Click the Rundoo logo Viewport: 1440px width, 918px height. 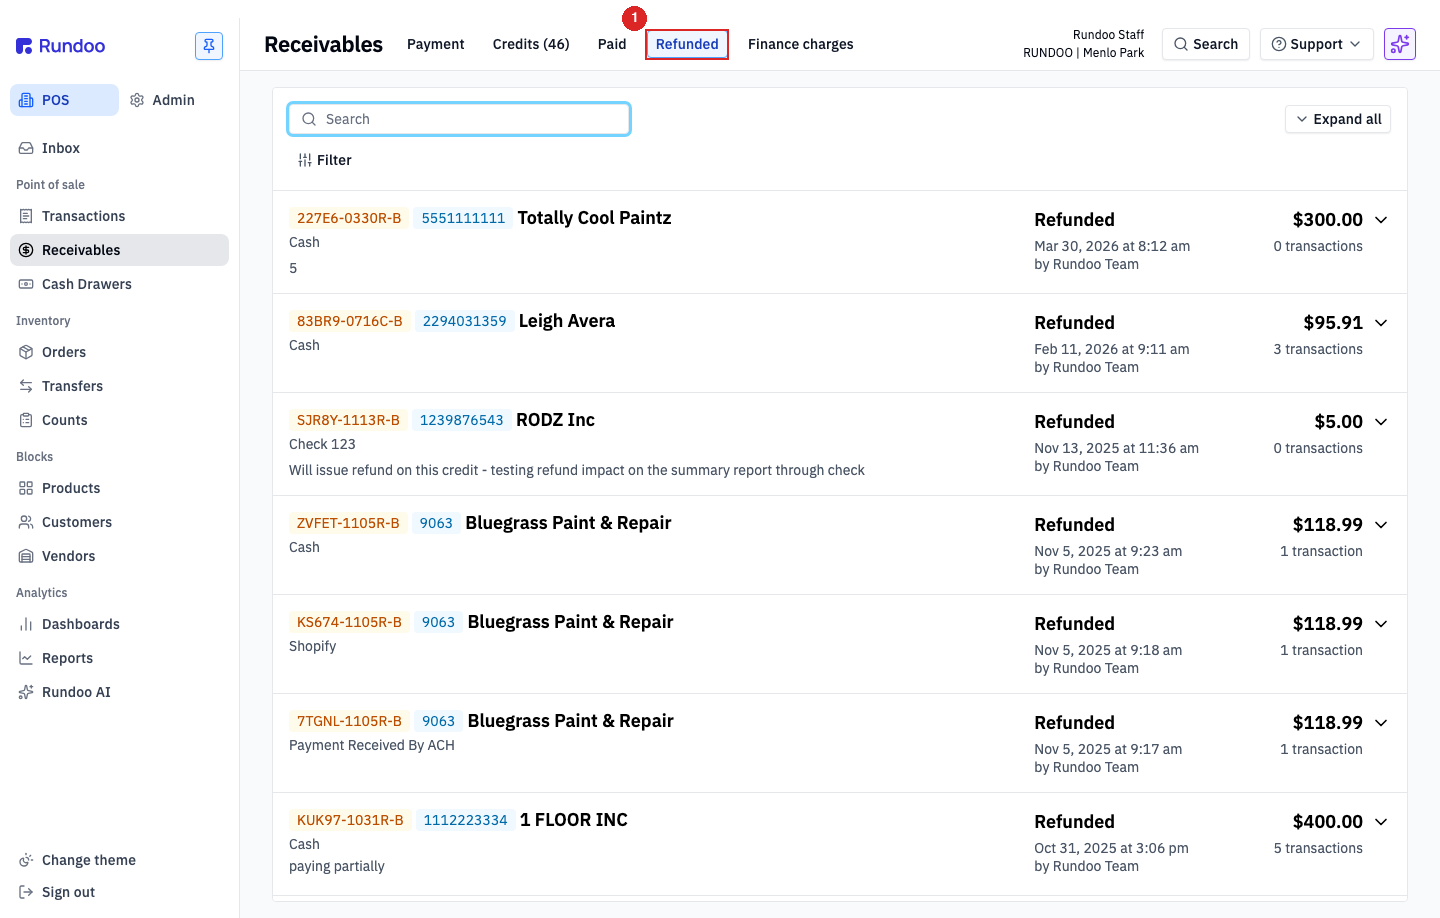point(60,46)
